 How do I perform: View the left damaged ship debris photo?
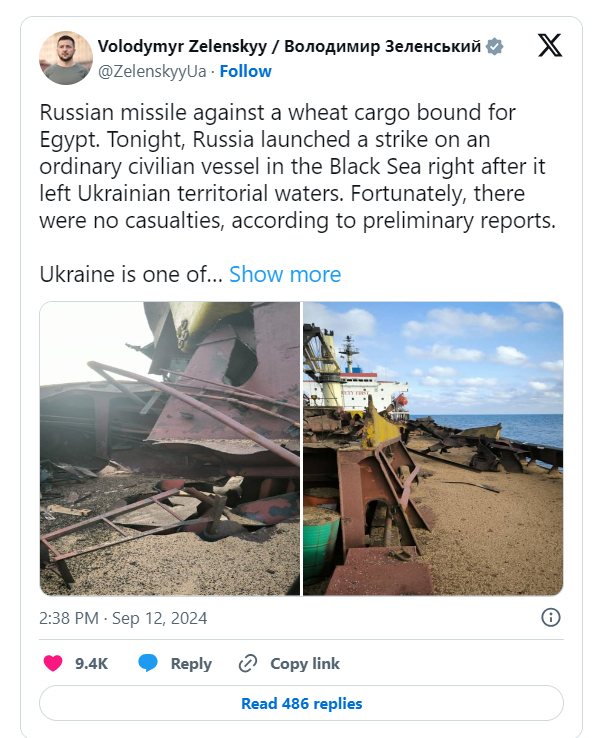(169, 449)
